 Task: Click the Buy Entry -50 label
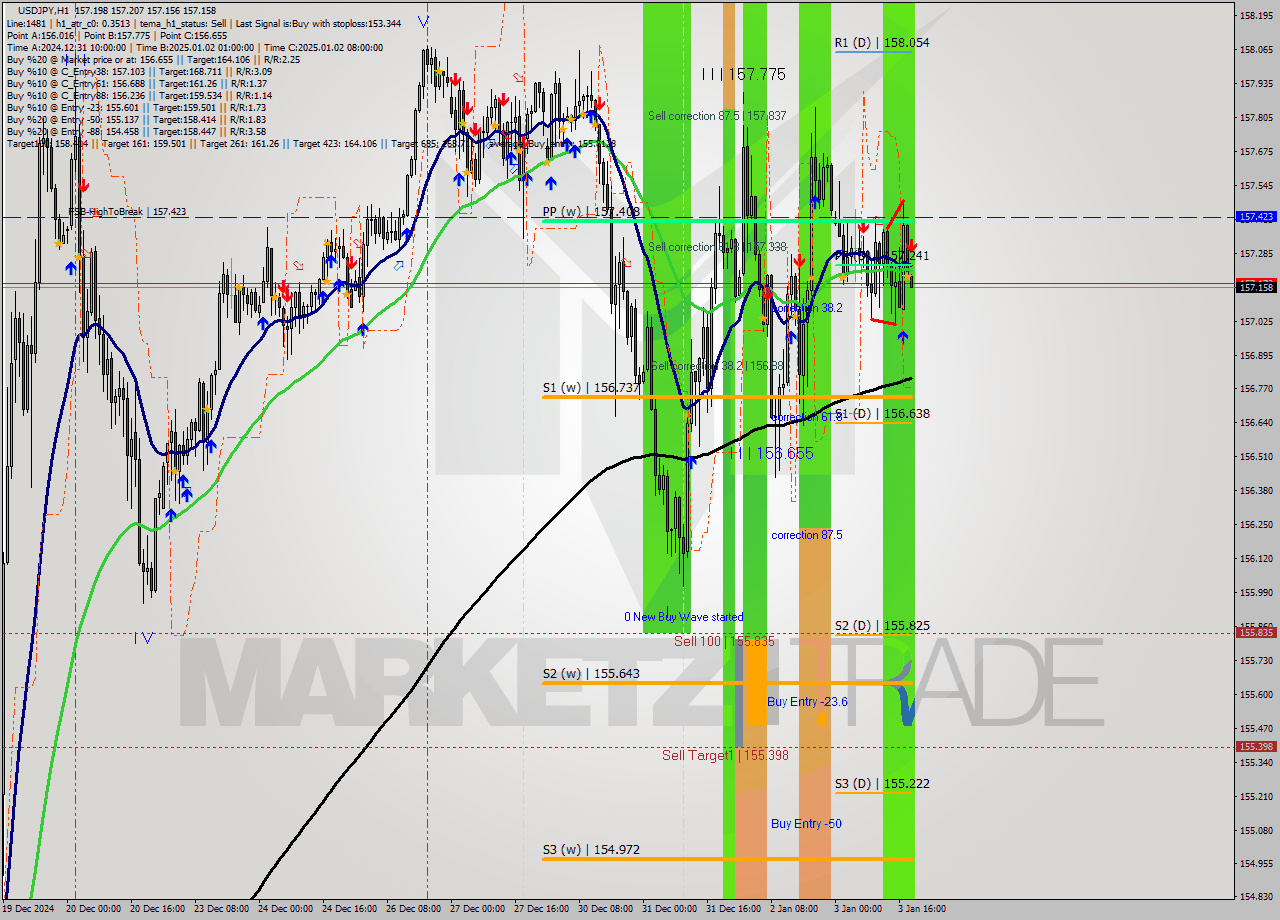click(x=806, y=824)
